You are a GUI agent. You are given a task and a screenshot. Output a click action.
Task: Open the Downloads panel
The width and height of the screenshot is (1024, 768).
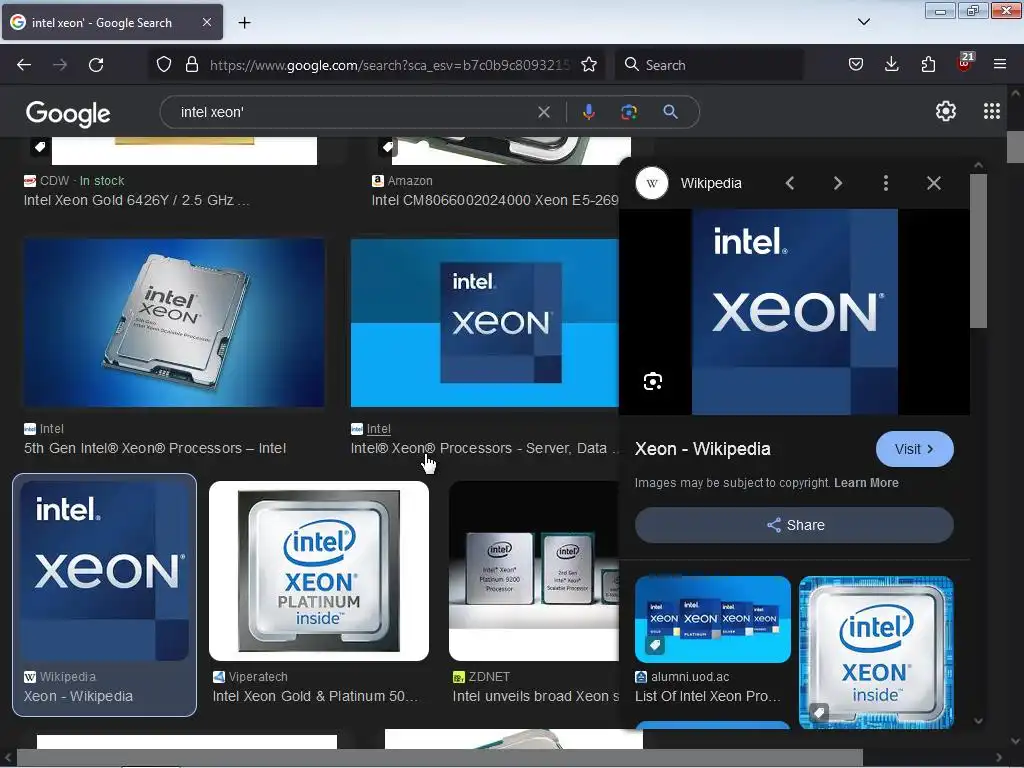(891, 65)
